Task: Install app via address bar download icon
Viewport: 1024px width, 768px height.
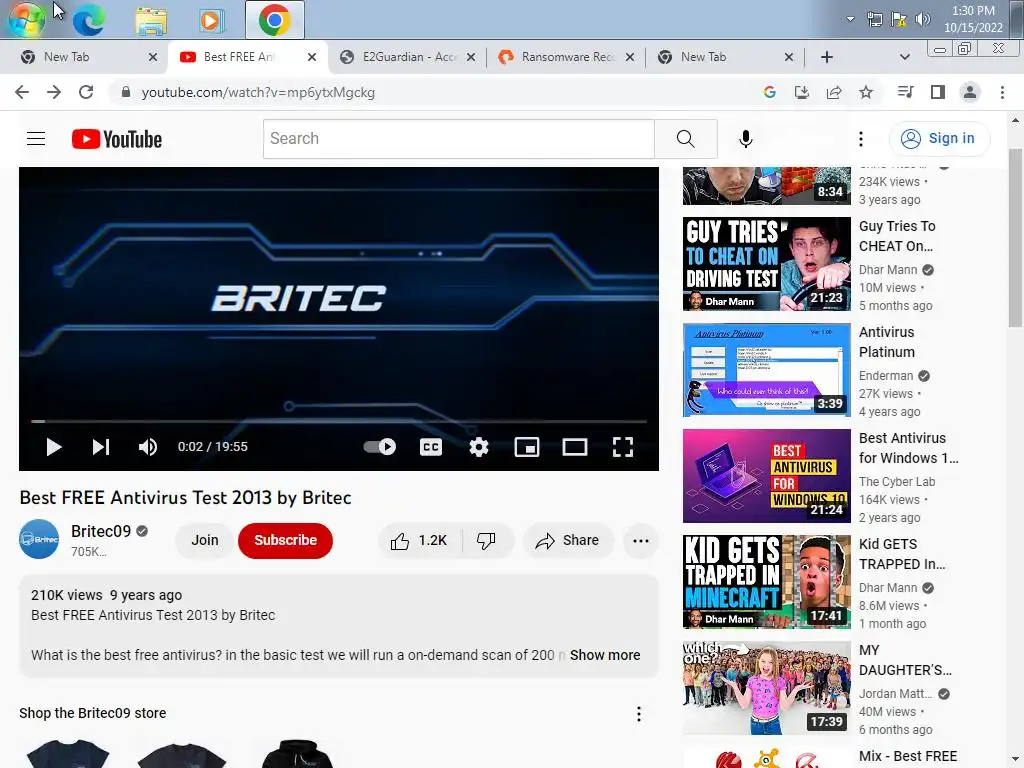Action: (802, 92)
